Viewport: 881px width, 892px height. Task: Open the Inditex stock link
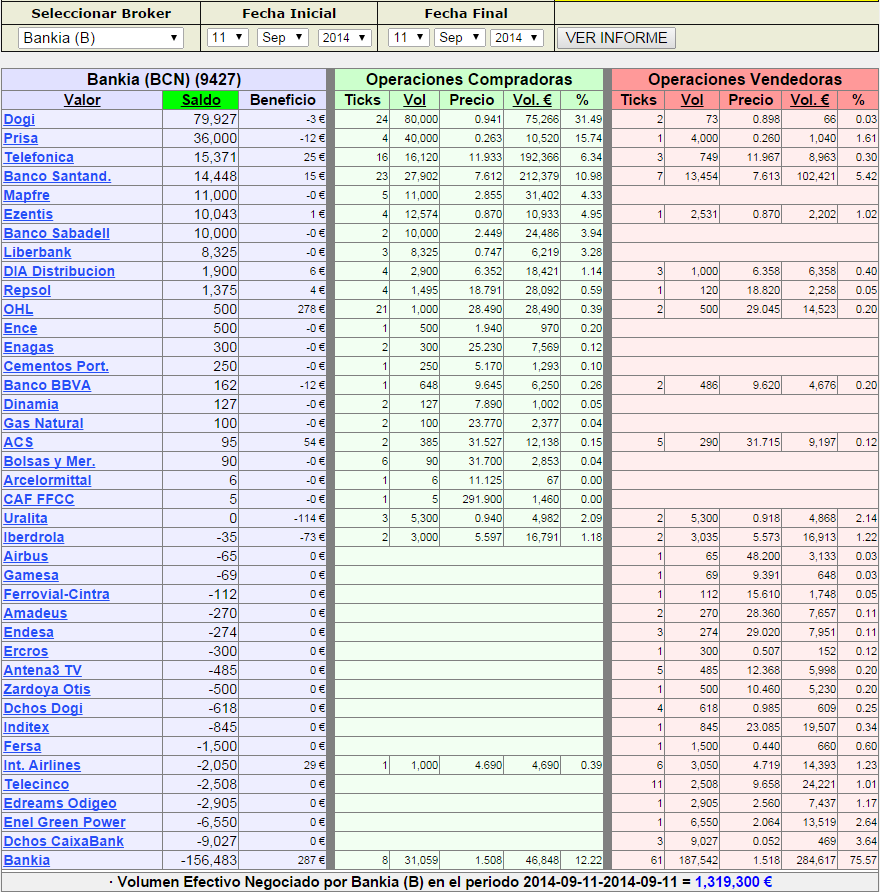tap(27, 728)
